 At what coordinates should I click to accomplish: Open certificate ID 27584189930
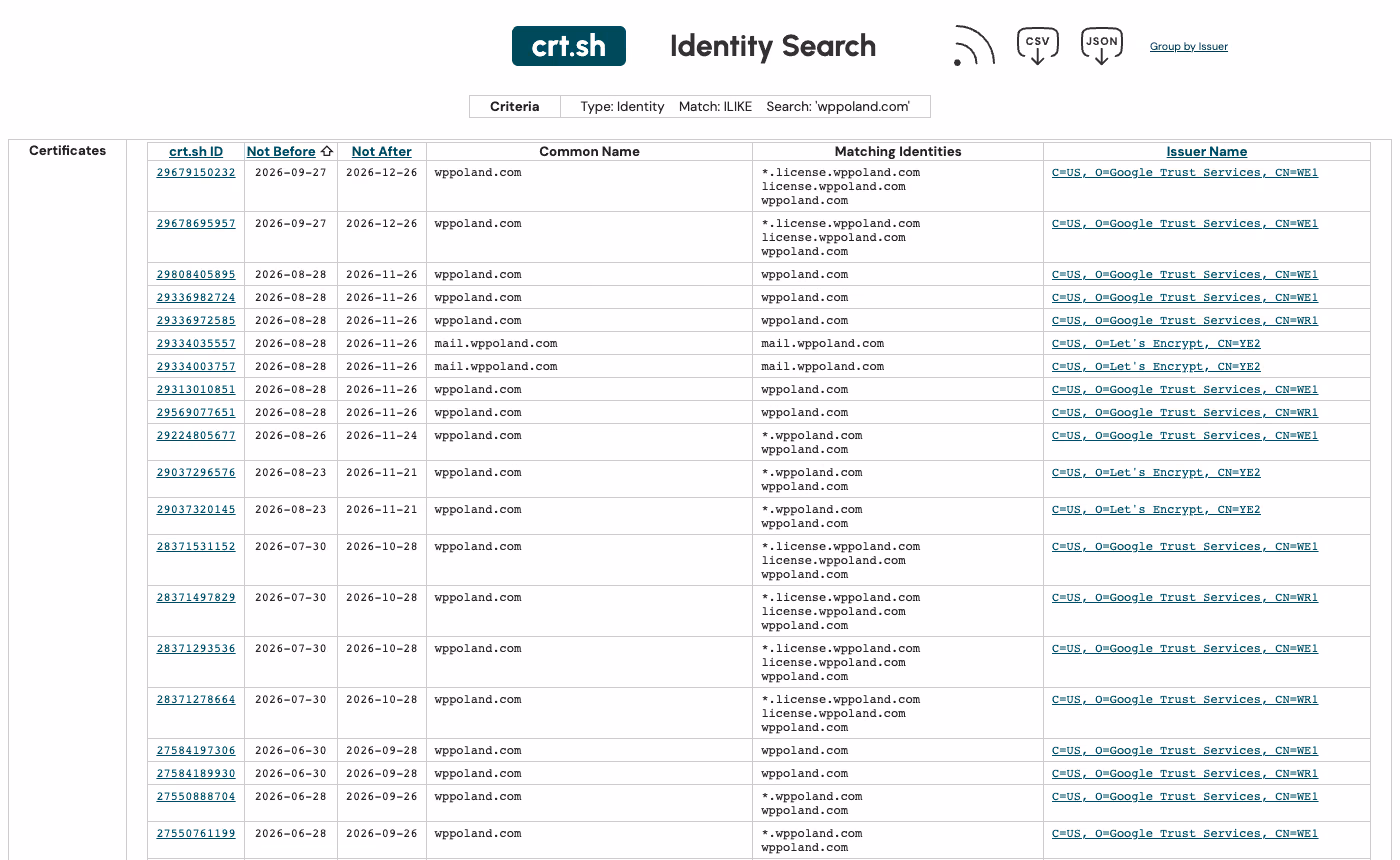pyautogui.click(x=196, y=773)
